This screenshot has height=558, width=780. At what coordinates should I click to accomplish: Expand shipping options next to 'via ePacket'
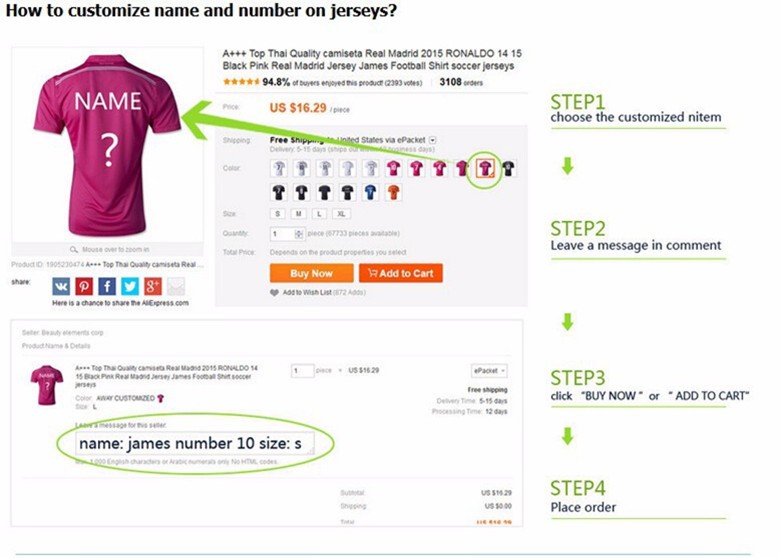(432, 140)
